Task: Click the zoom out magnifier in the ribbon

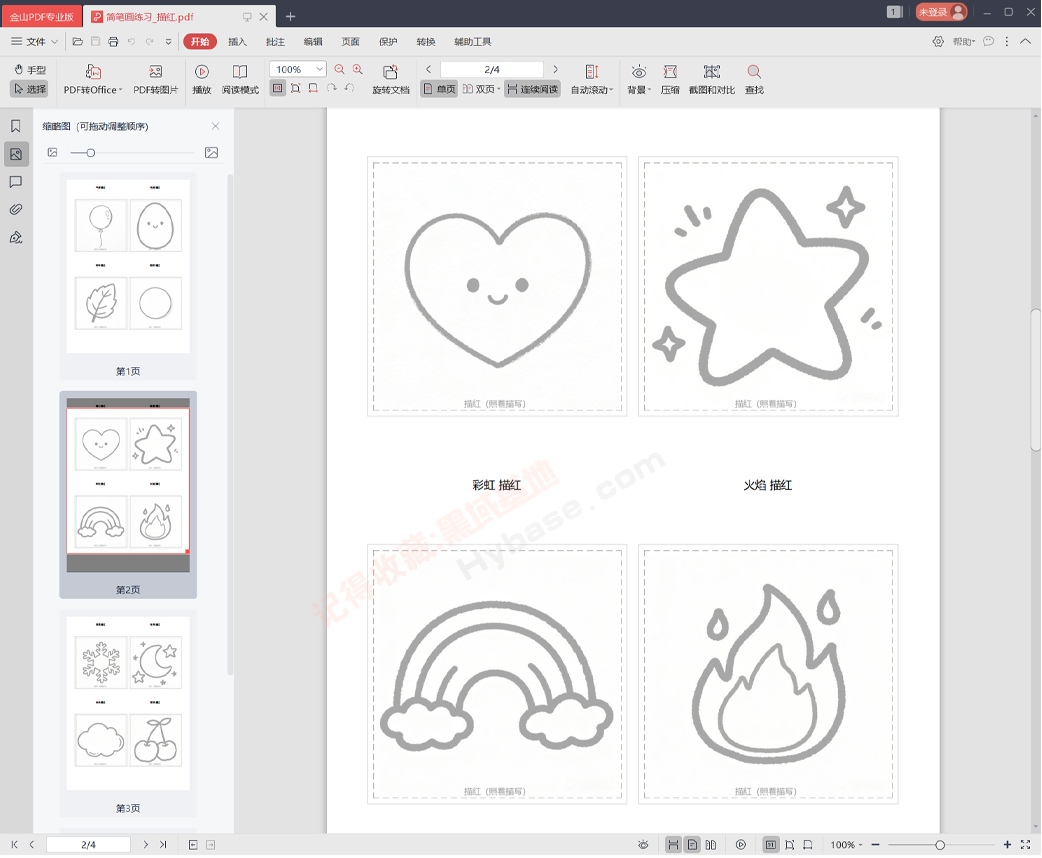Action: [340, 69]
